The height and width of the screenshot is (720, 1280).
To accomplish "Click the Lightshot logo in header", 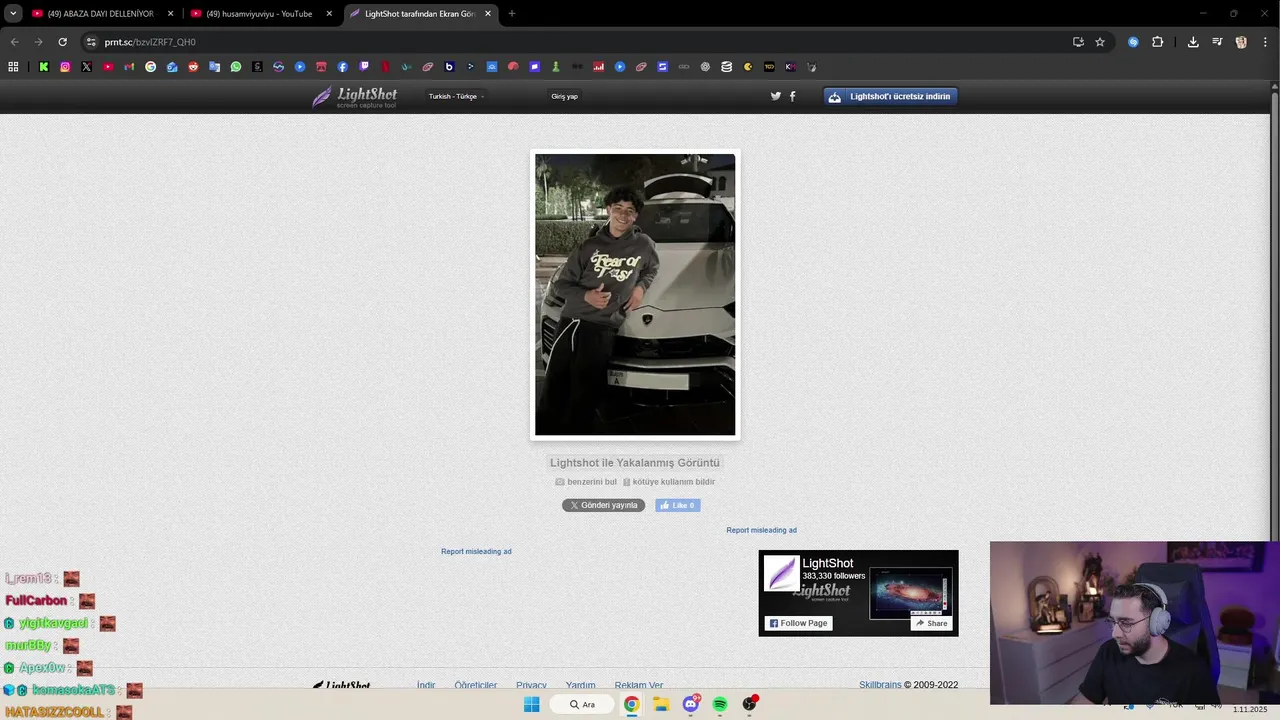I will pyautogui.click(x=355, y=97).
